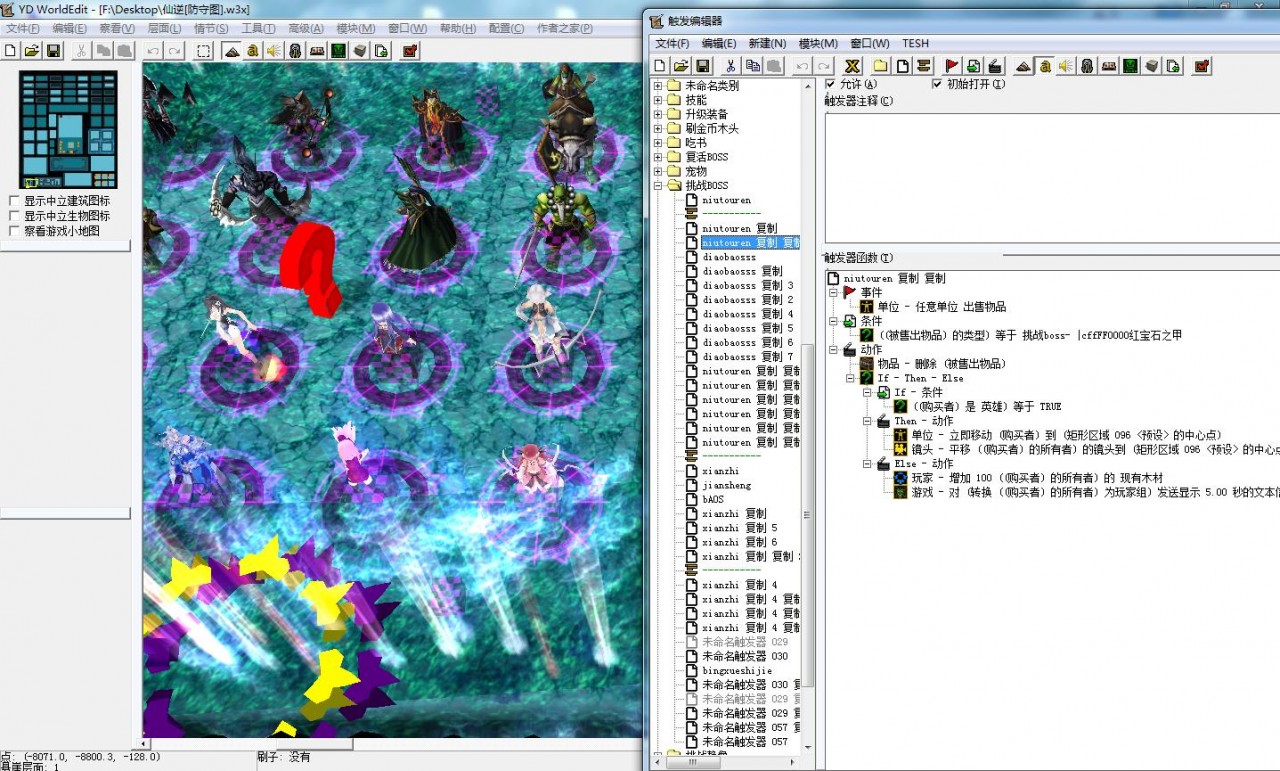Expand the 升级装备 folder
The image size is (1280, 771).
click(x=658, y=114)
